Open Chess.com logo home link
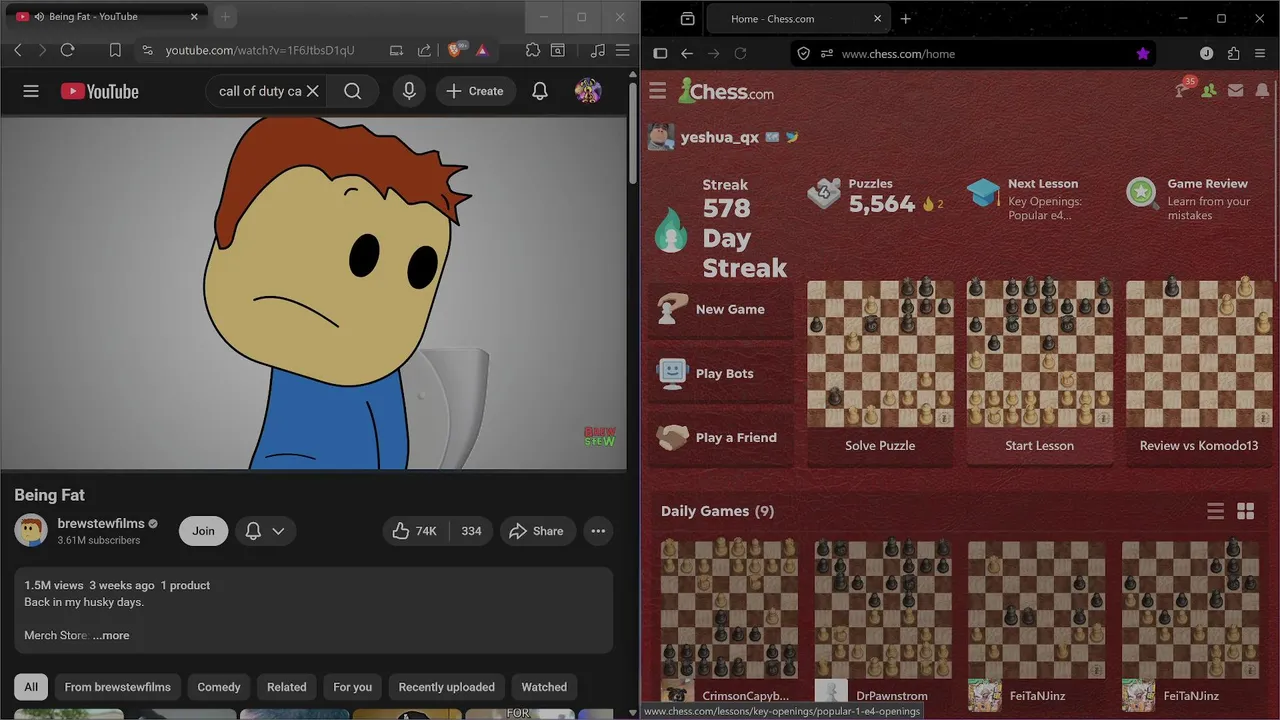The image size is (1280, 720). pyautogui.click(x=726, y=92)
